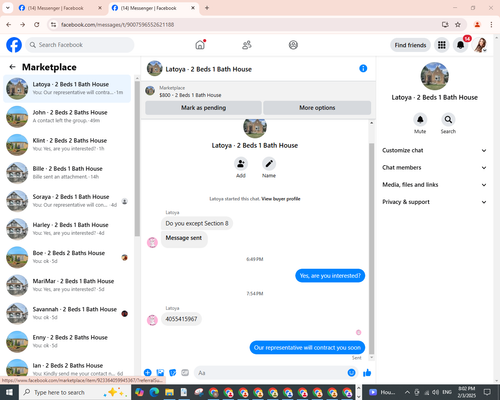This screenshot has height=400, width=500.
Task: Open the John - 2 Beds 2 Baths House chat
Action: 67,116
